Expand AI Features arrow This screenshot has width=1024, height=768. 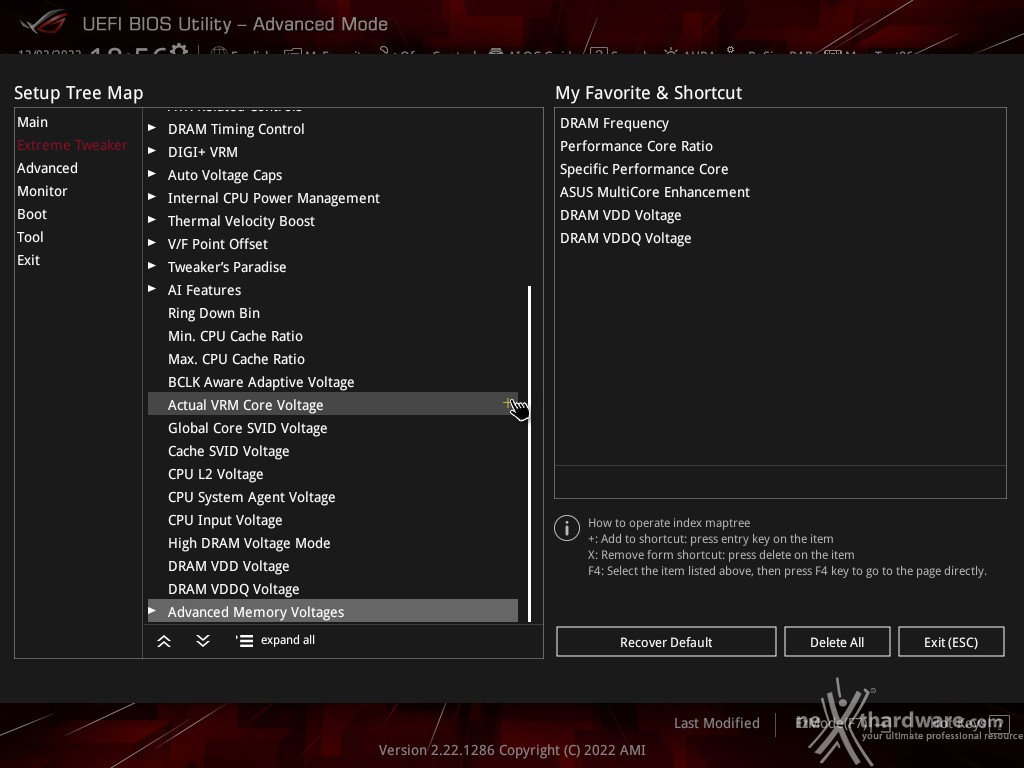click(152, 289)
